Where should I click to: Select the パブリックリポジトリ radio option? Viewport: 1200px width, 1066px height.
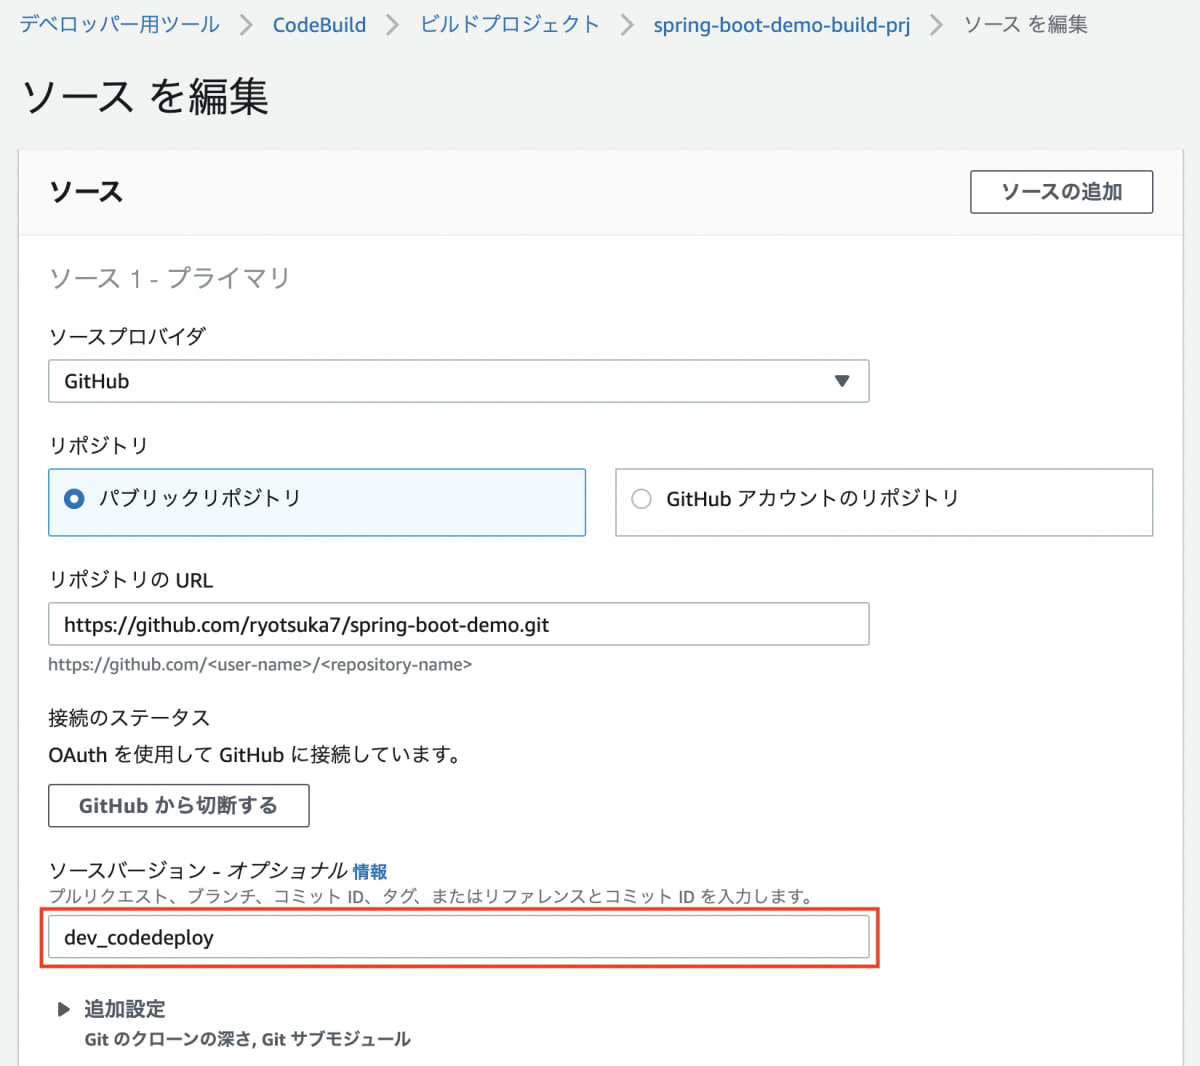point(317,502)
